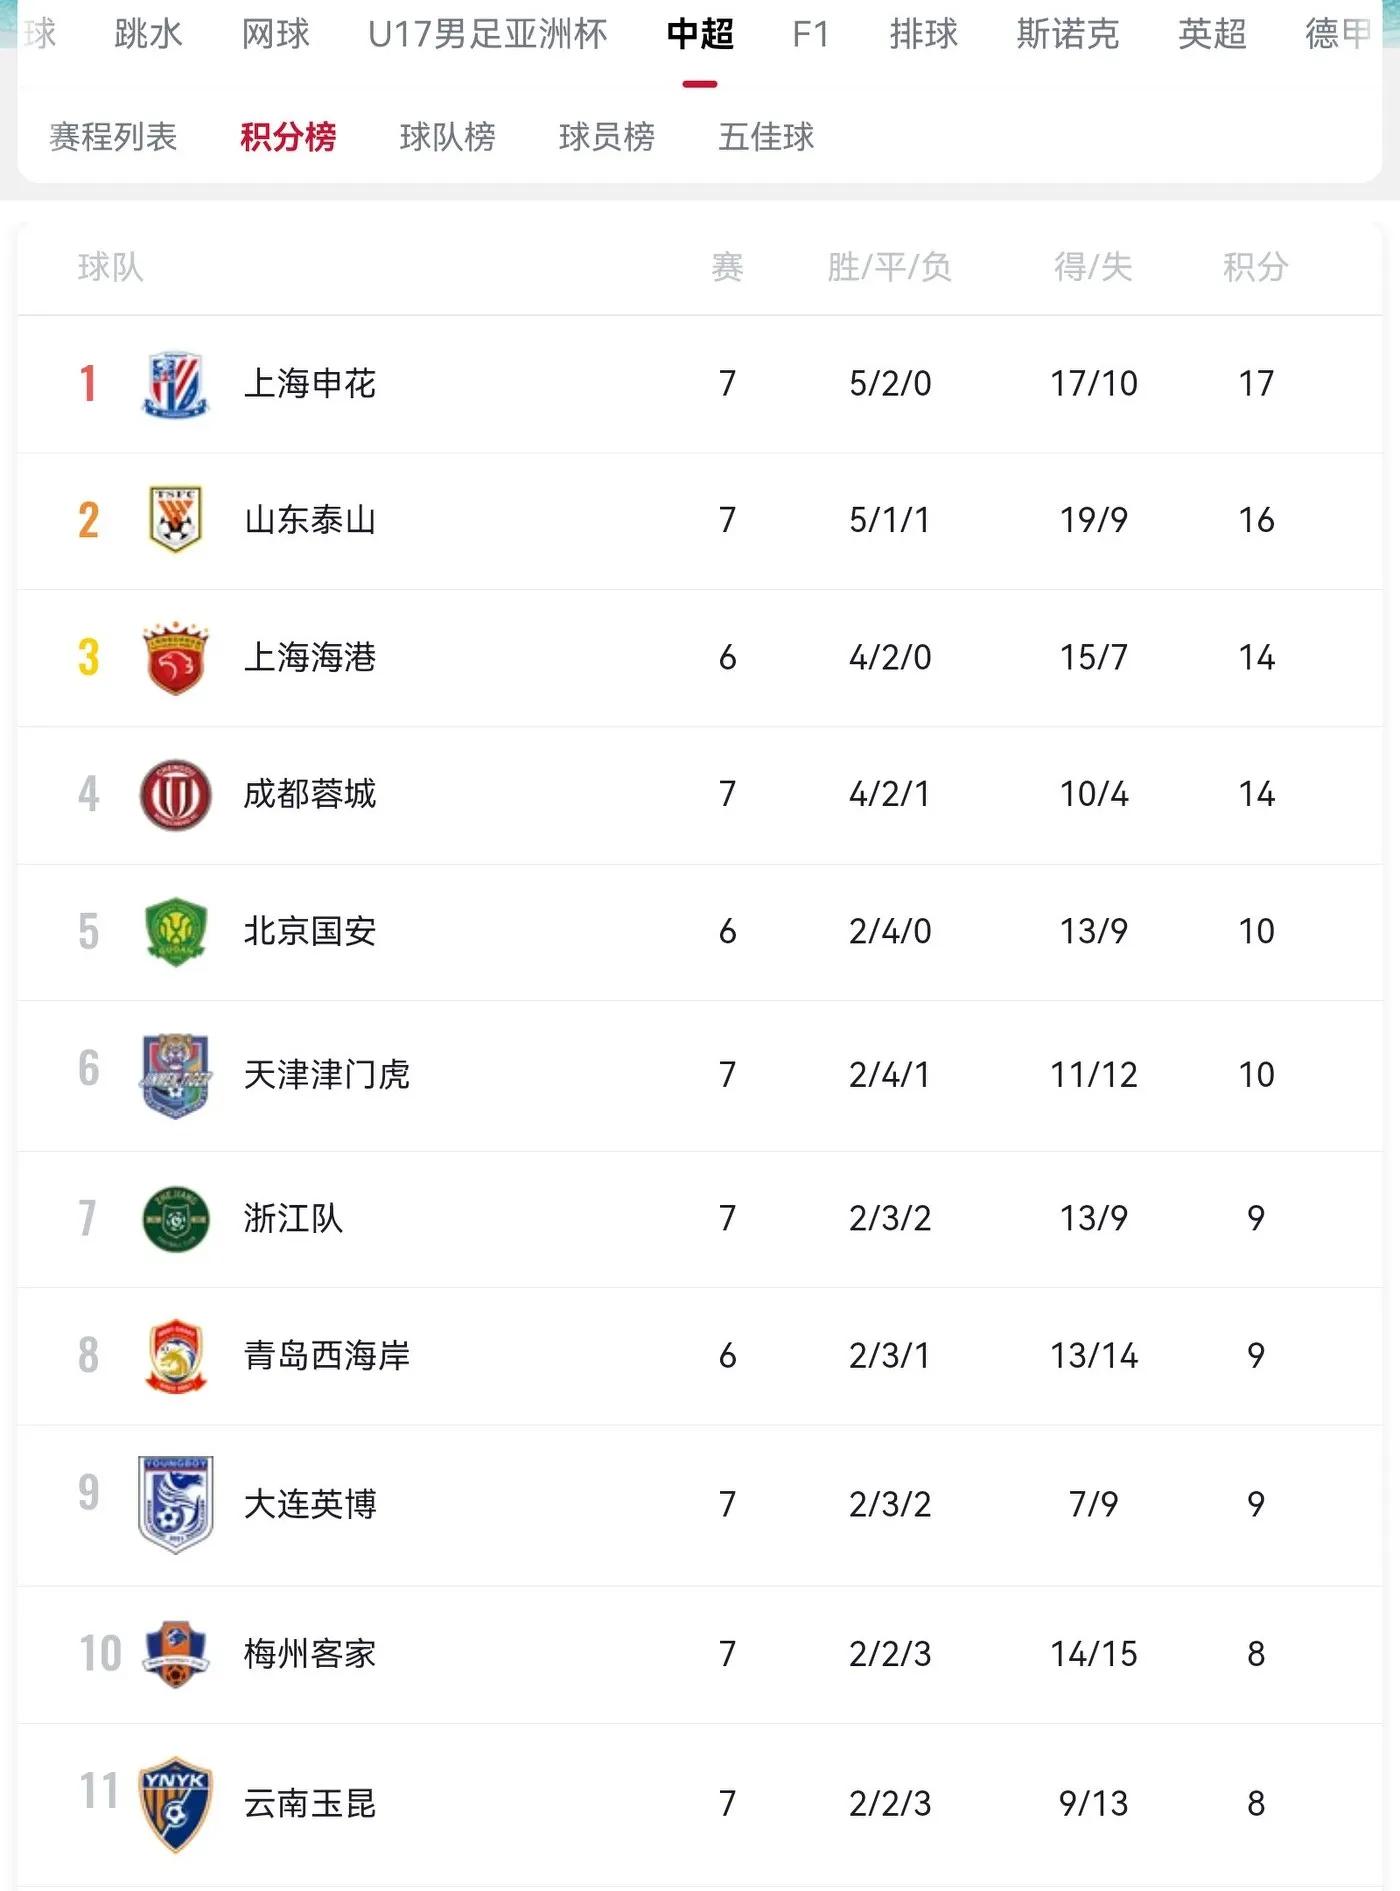
Task: Select the U17男足亚洲杯 category
Action: tap(487, 35)
